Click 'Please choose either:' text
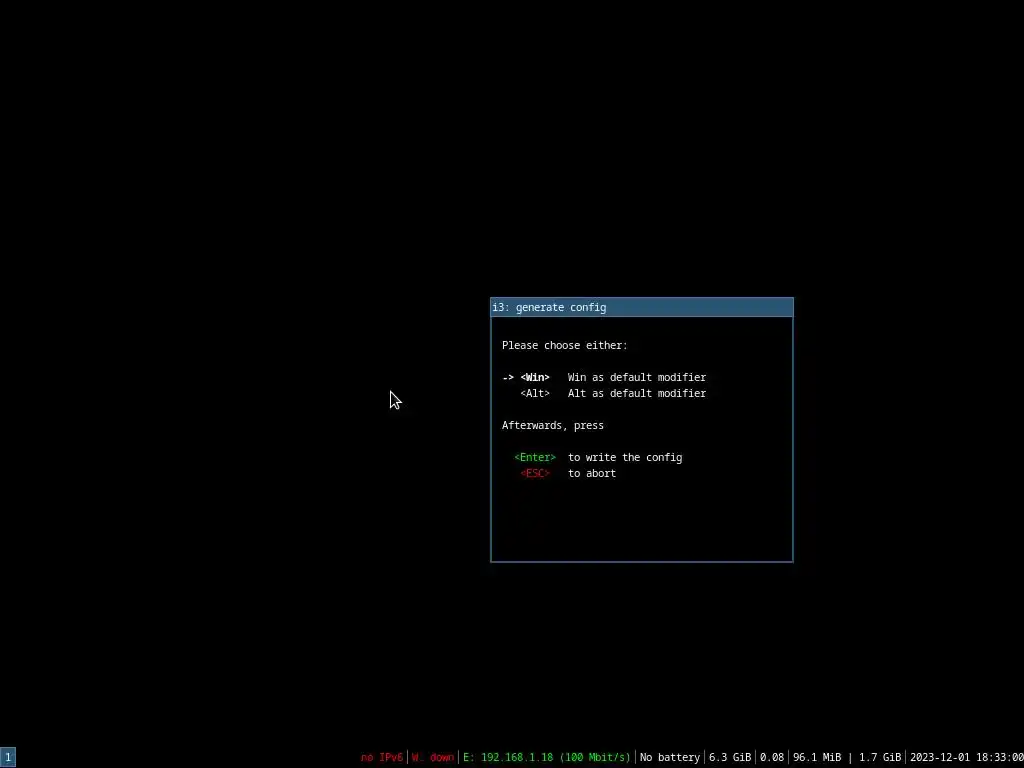Viewport: 1024px width, 768px height. click(564, 345)
